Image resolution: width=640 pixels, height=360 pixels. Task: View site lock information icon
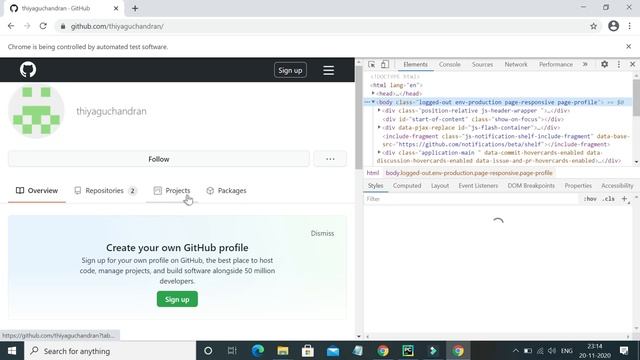pyautogui.click(x=62, y=27)
